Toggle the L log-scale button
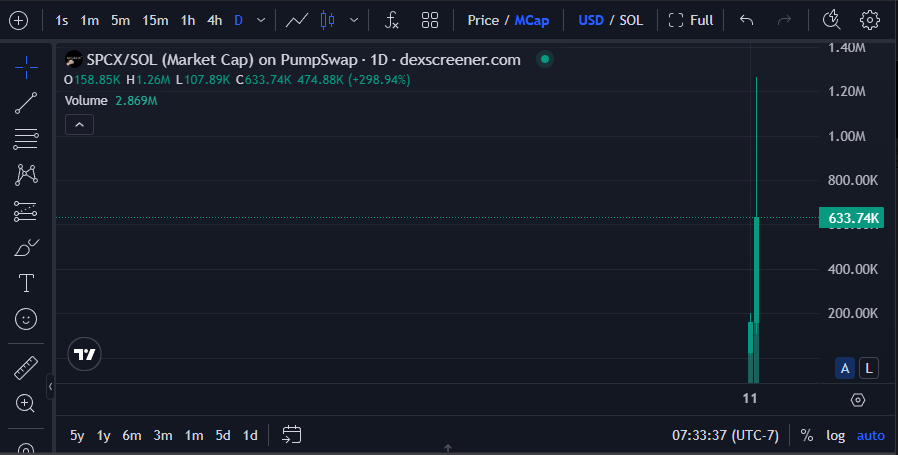This screenshot has height=455, width=898. [x=869, y=368]
